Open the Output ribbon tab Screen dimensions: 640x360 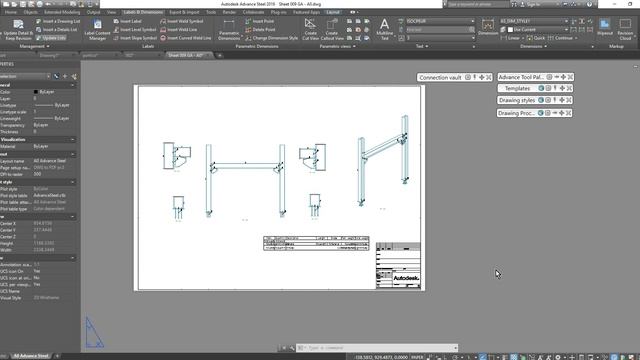coord(93,12)
